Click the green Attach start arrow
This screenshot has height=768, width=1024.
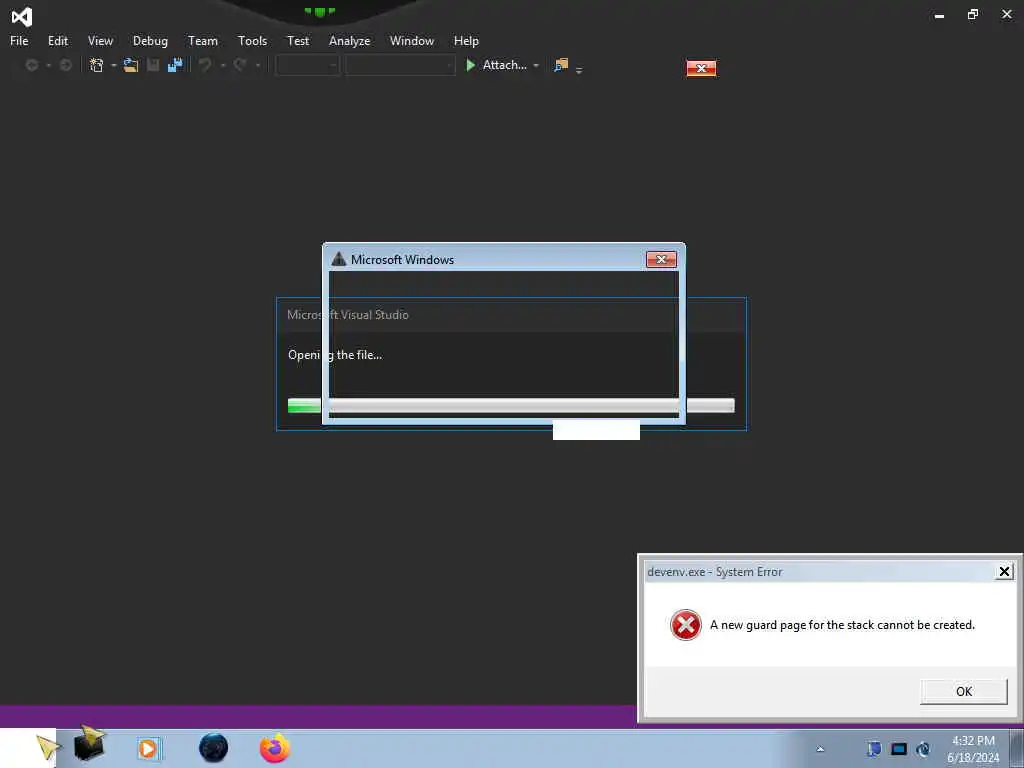click(470, 65)
